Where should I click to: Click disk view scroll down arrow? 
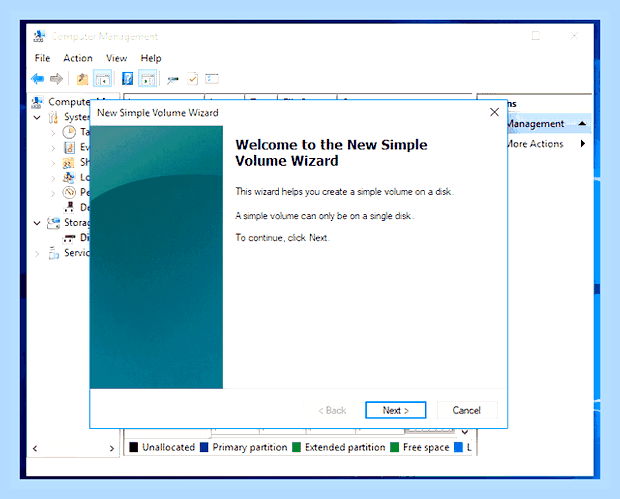pyautogui.click(x=465, y=431)
